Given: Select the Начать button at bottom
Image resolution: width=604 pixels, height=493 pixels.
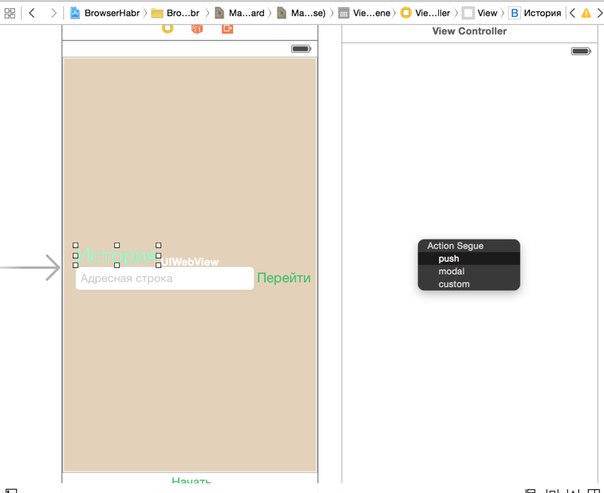Looking at the screenshot, I should (191, 480).
